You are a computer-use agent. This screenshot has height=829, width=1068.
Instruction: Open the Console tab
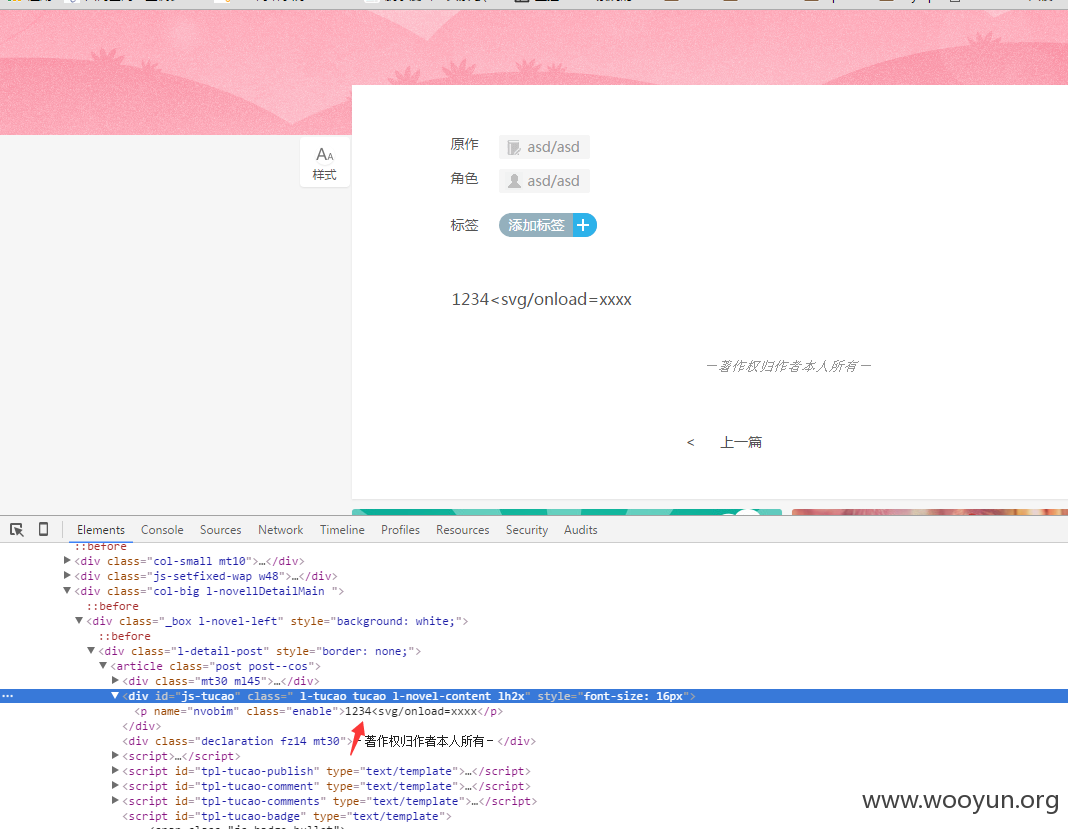coord(162,530)
